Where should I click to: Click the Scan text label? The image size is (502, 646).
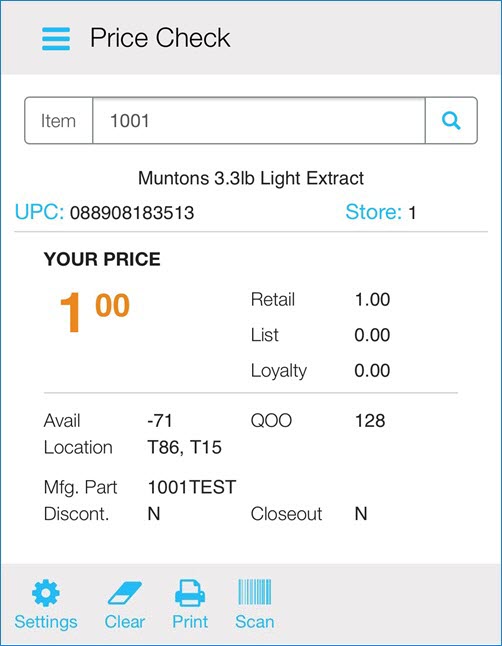255,622
